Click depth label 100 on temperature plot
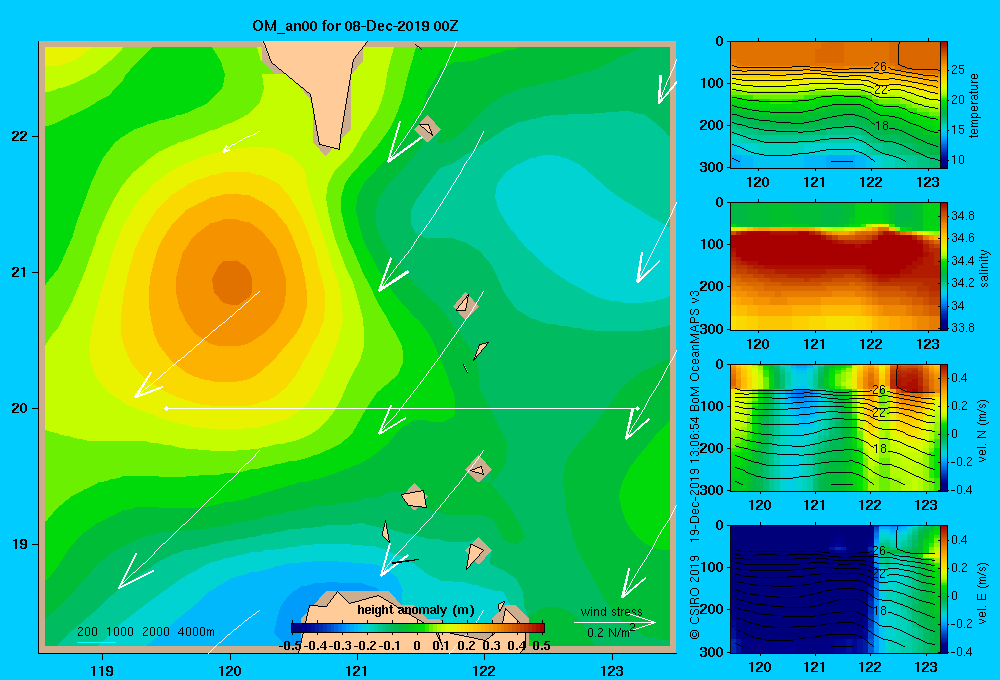This screenshot has height=680, width=1000. (712, 83)
